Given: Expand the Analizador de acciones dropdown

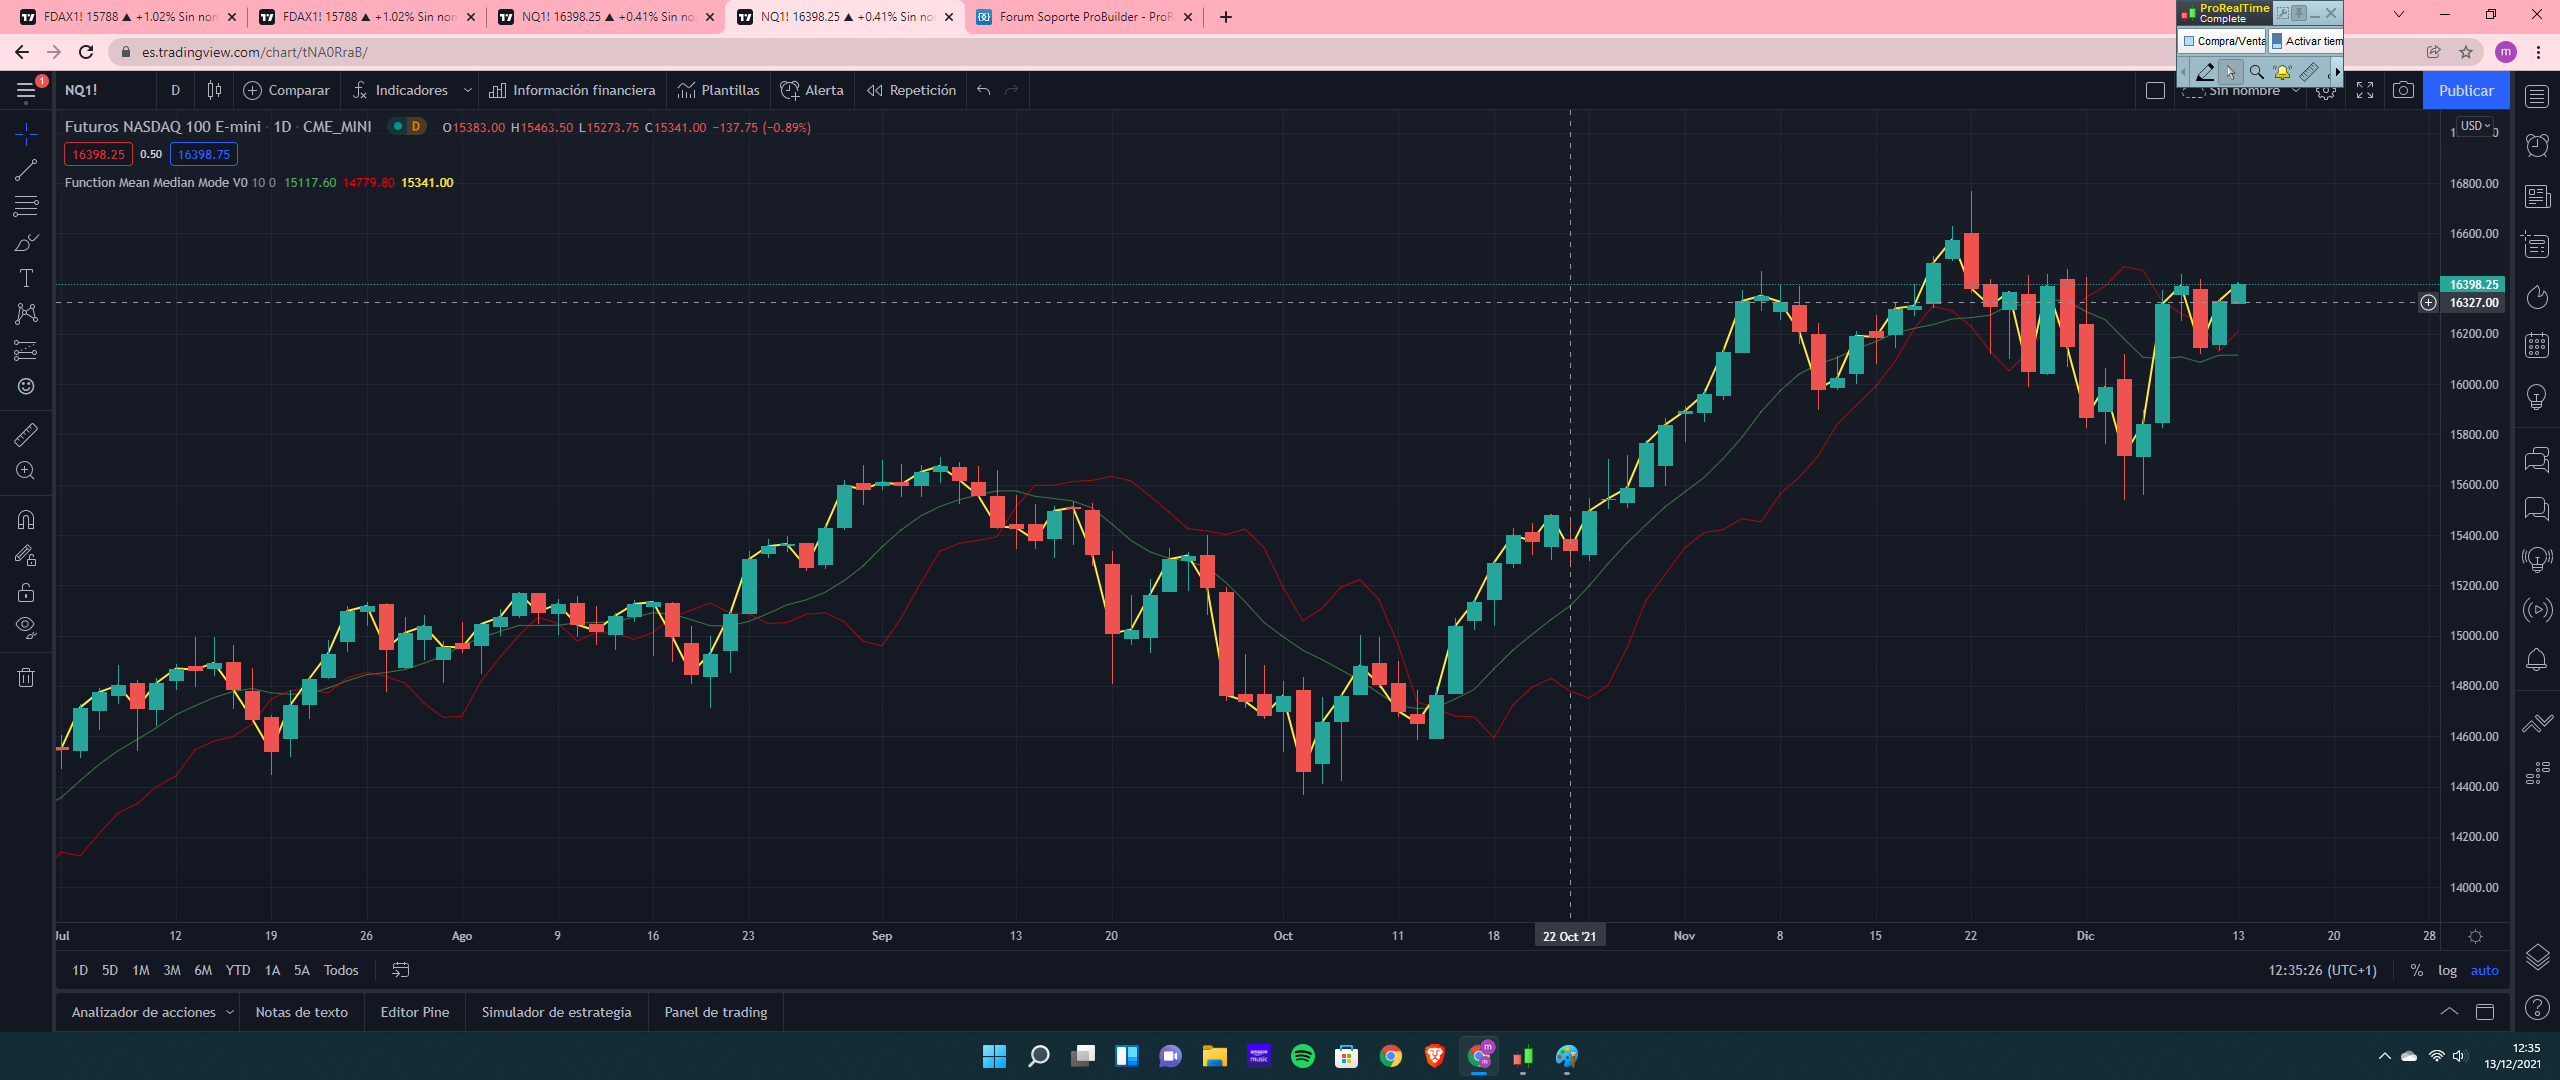Looking at the screenshot, I should coord(230,1012).
